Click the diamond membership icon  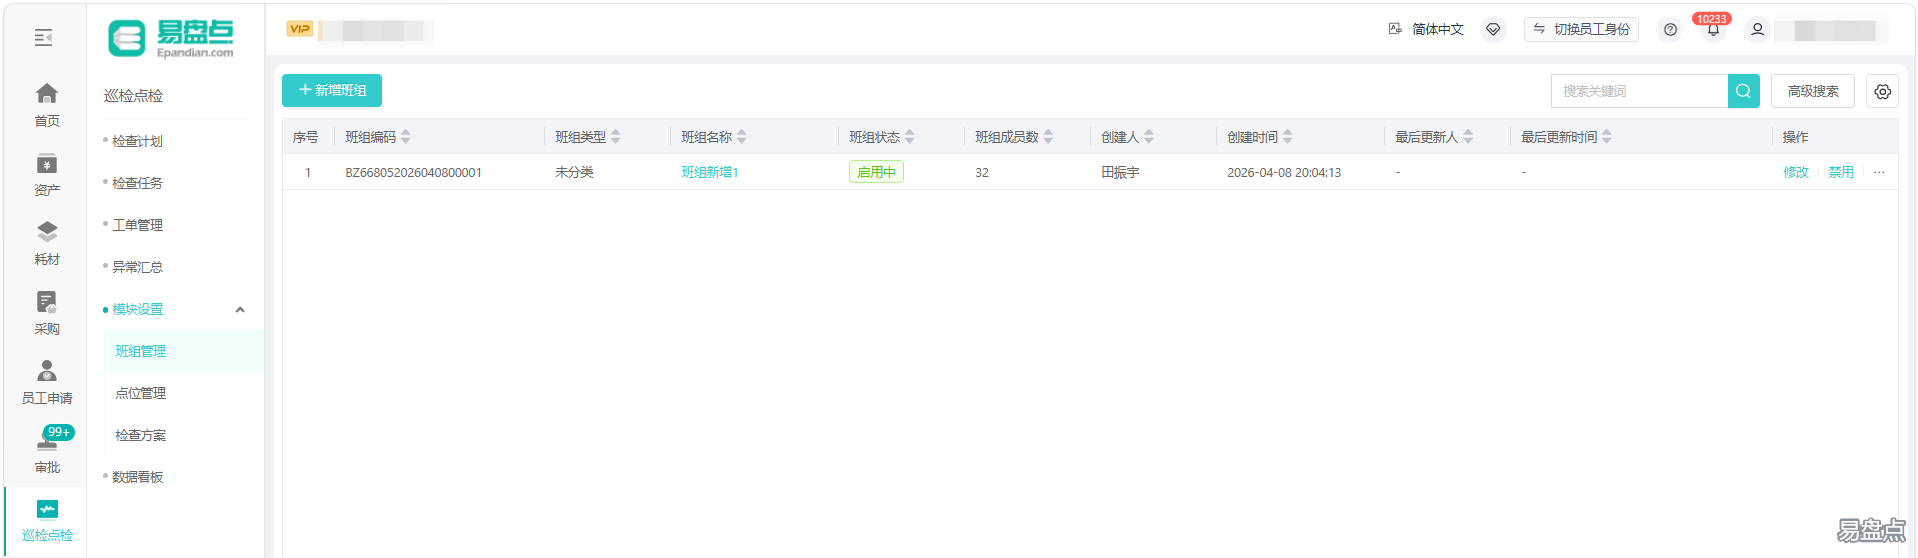coord(1493,29)
